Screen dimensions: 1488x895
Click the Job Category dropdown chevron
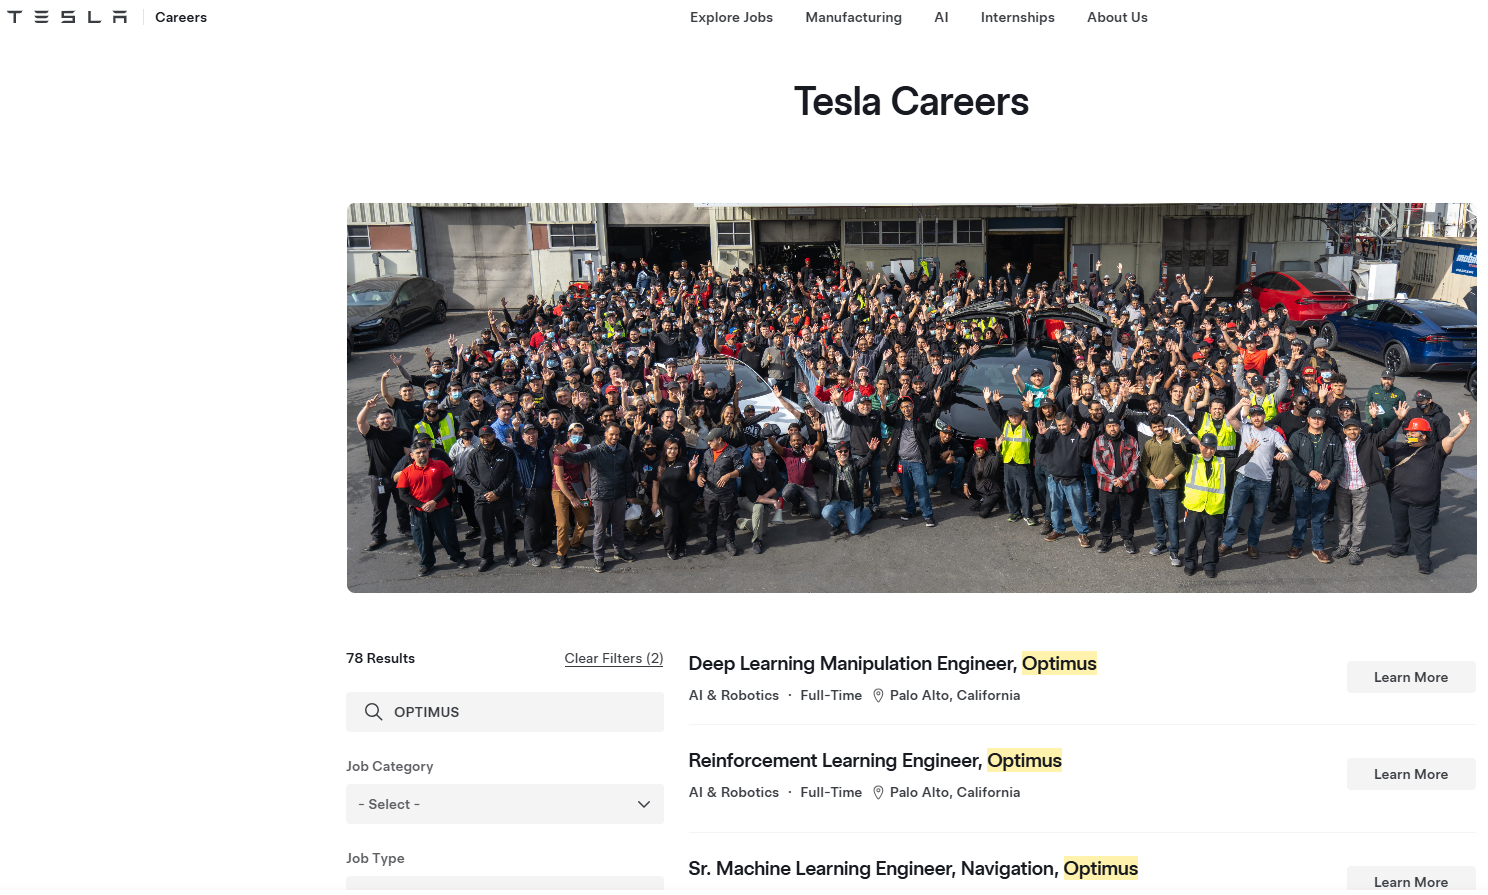pyautogui.click(x=644, y=804)
